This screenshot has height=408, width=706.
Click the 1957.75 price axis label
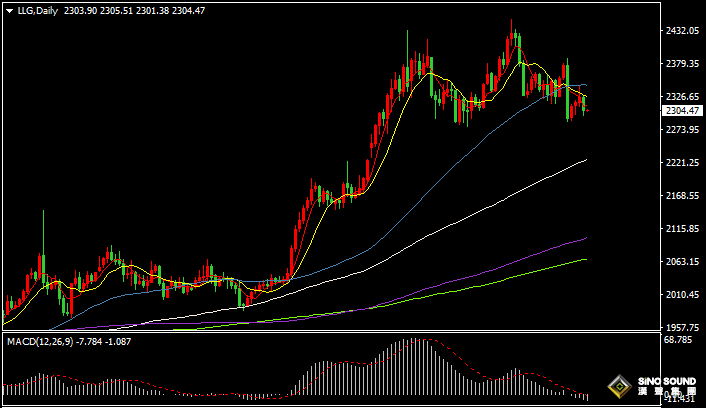(x=680, y=327)
